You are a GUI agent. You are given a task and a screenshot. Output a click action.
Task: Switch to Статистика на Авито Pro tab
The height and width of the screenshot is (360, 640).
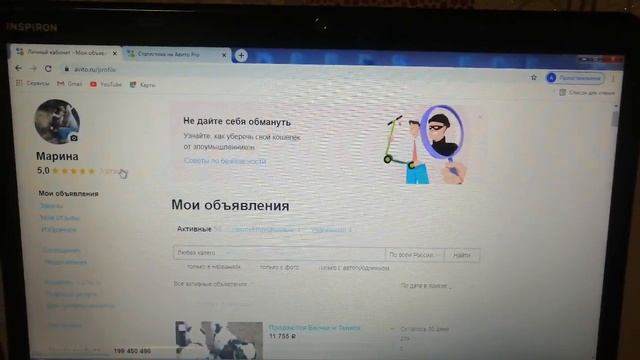click(x=177, y=54)
